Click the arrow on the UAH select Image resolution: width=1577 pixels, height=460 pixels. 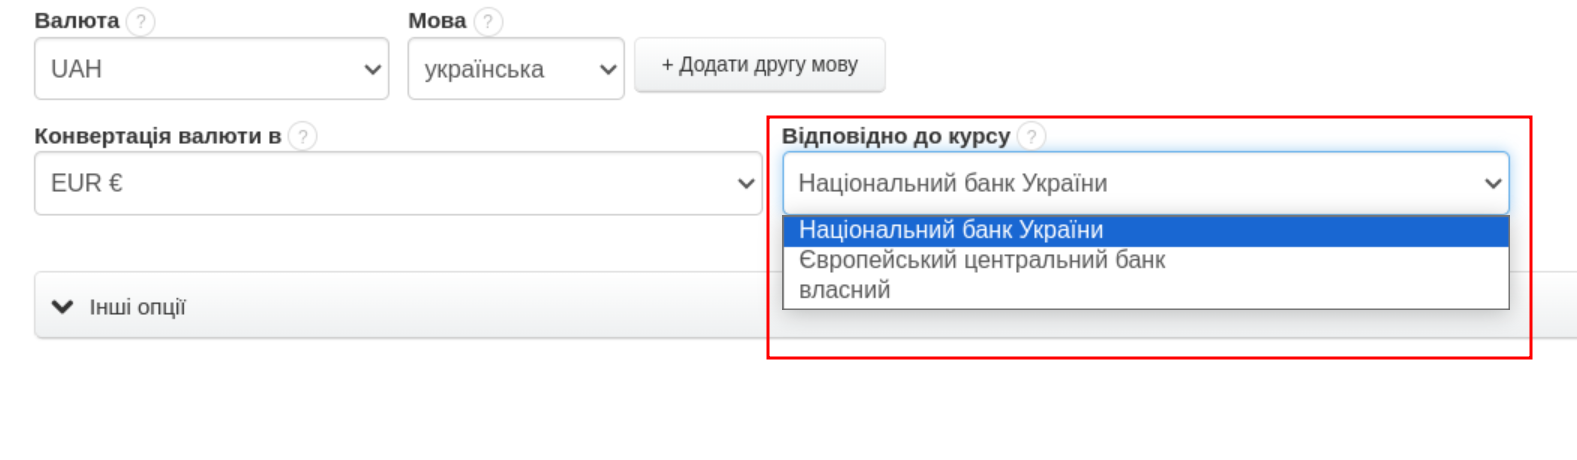(372, 70)
